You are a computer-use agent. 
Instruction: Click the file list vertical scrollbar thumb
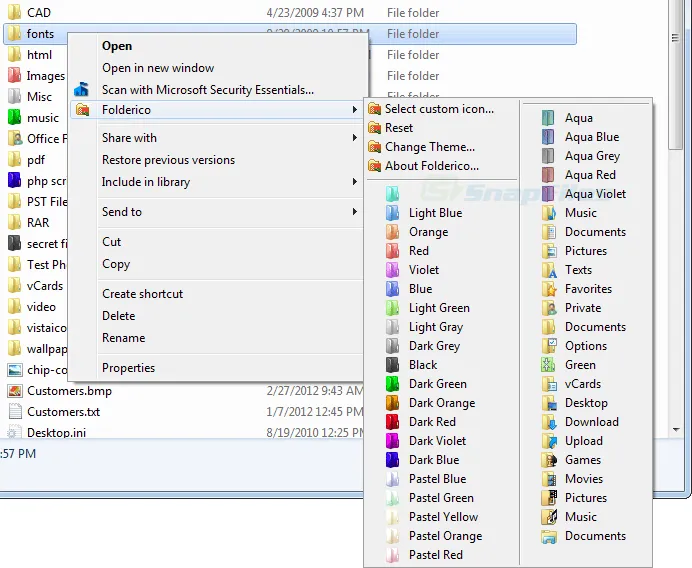pyautogui.click(x=676, y=74)
